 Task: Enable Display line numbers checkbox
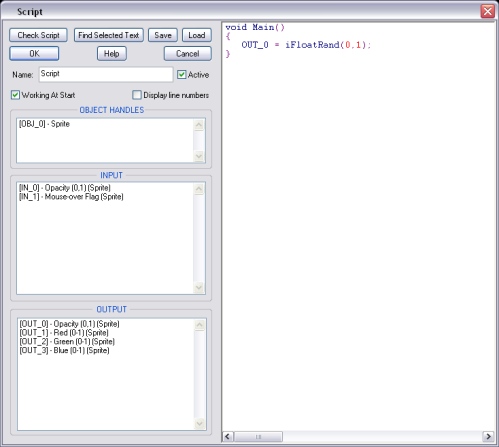137,95
